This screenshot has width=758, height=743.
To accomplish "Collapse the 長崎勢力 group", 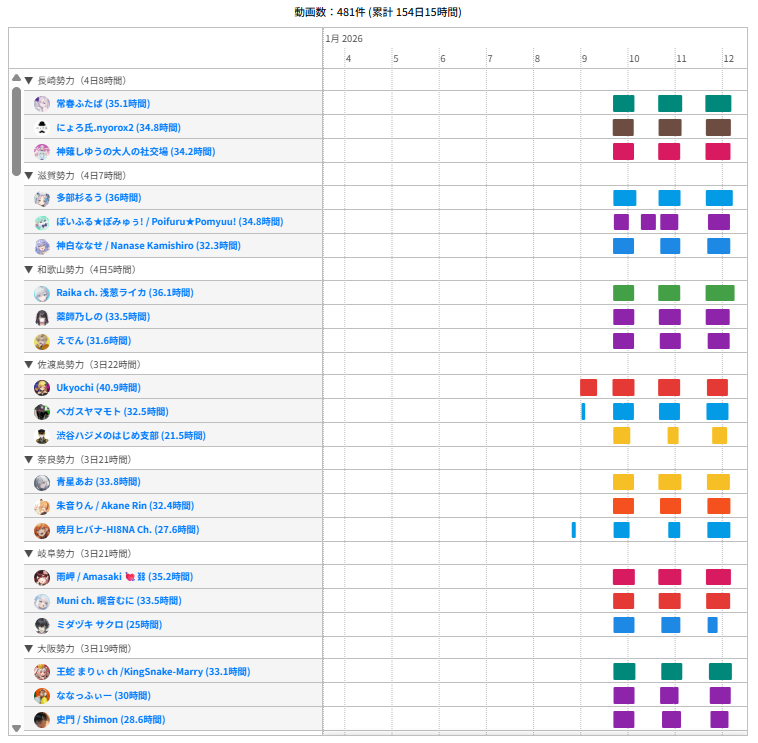I will point(29,81).
